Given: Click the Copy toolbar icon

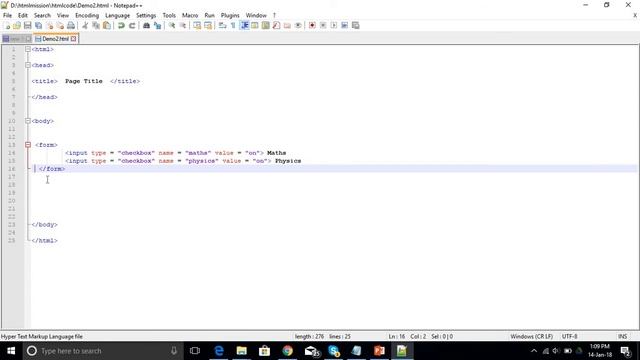Looking at the screenshot, I should (96, 25).
